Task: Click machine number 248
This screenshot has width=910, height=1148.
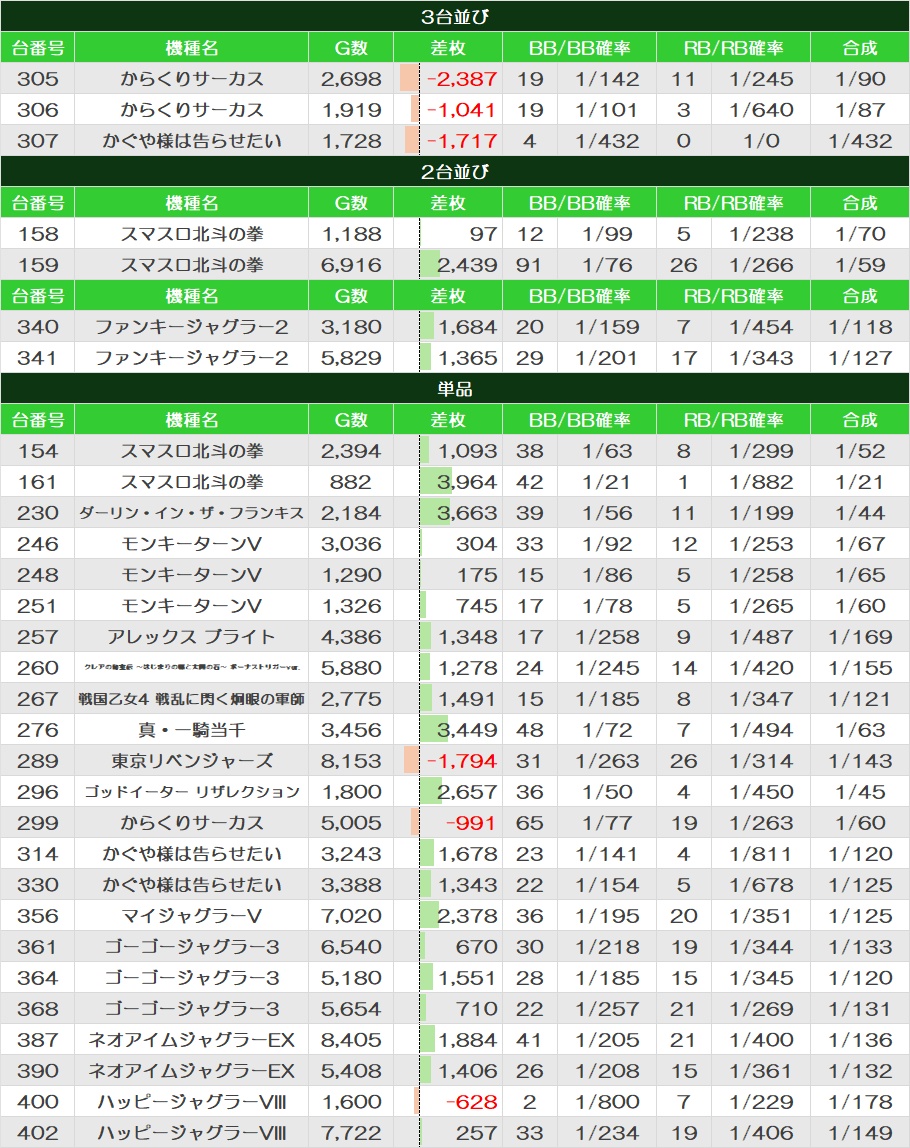Action: [x=38, y=575]
